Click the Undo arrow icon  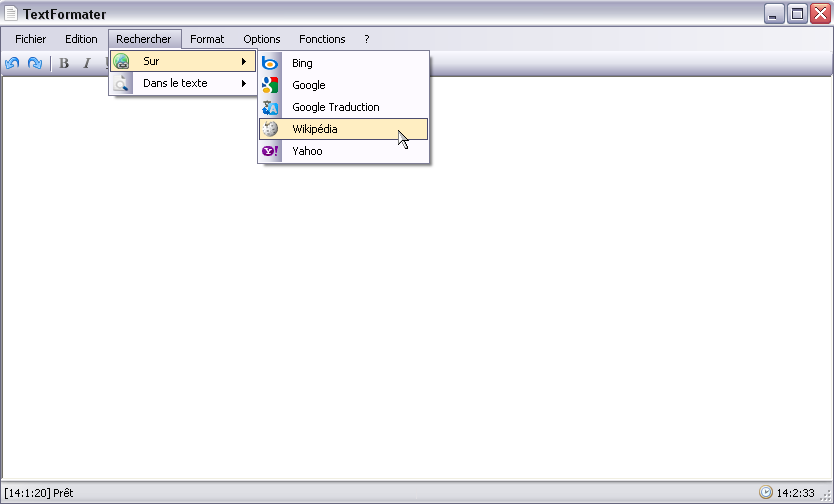[x=12, y=63]
